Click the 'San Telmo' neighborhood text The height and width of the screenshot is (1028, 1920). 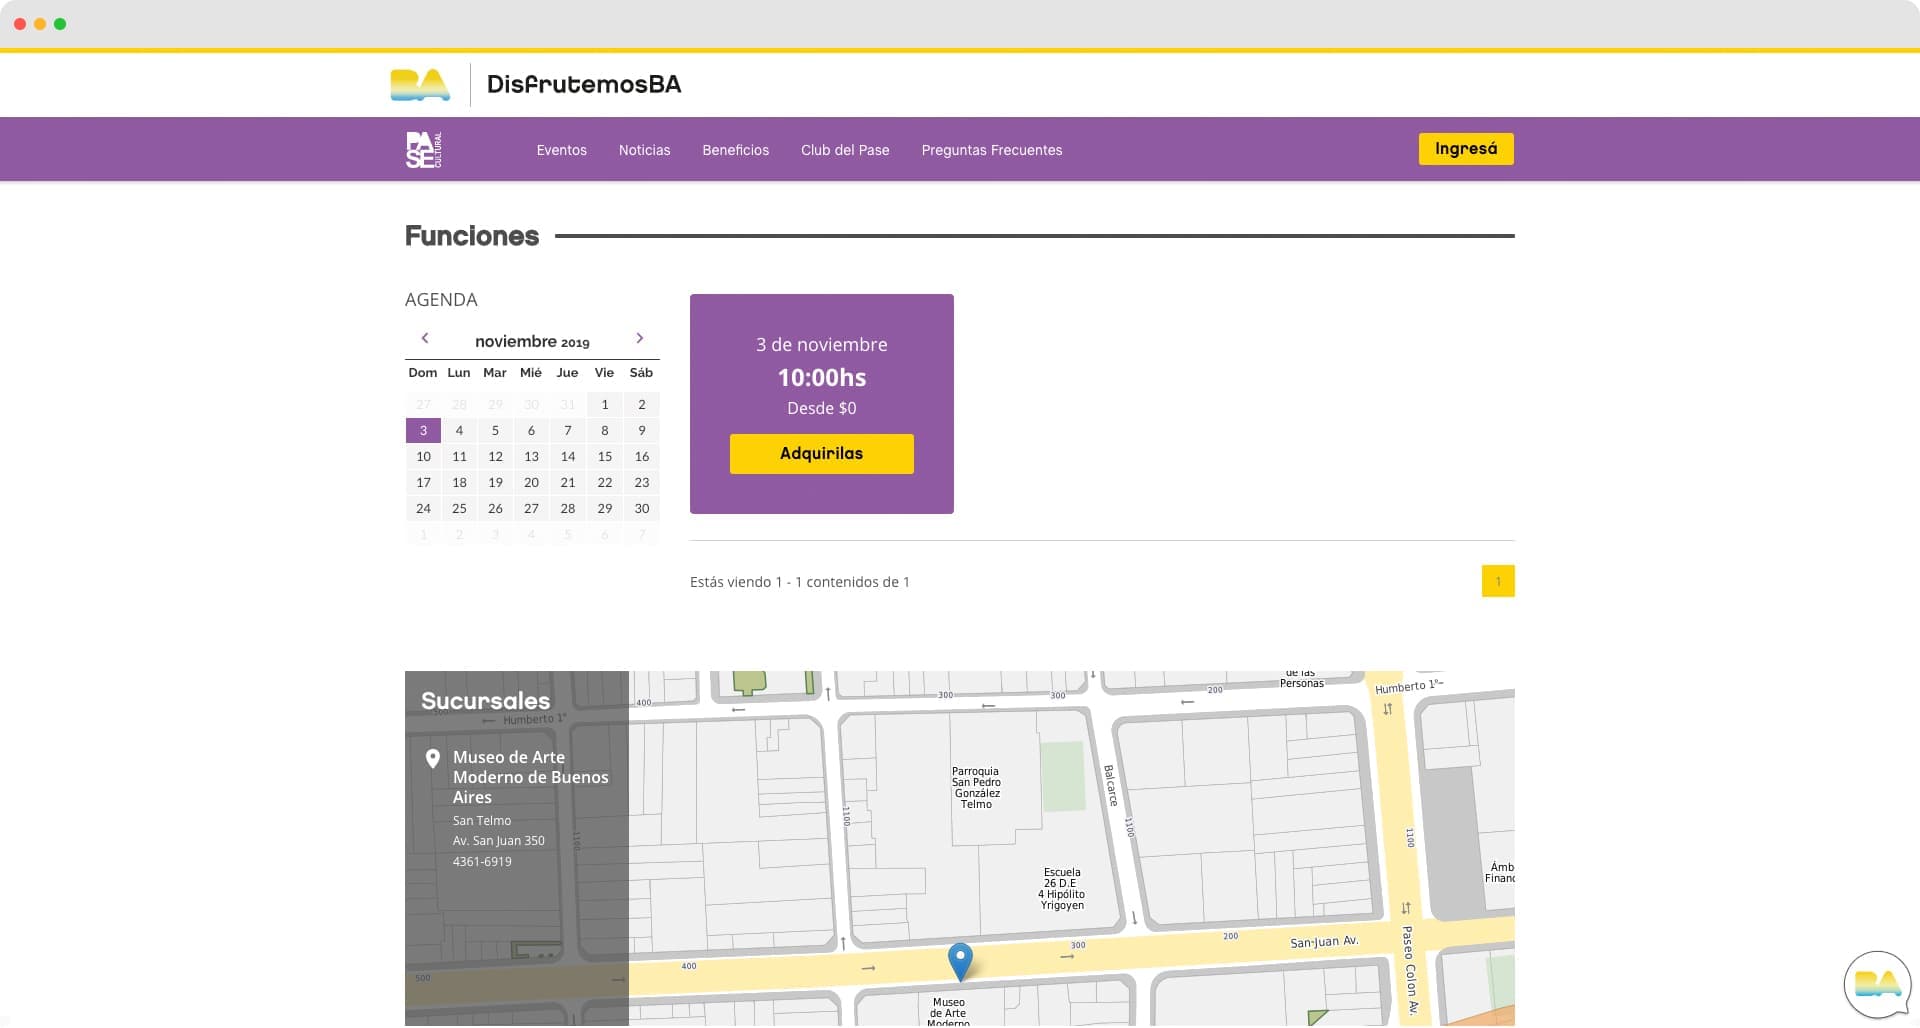[x=482, y=822]
